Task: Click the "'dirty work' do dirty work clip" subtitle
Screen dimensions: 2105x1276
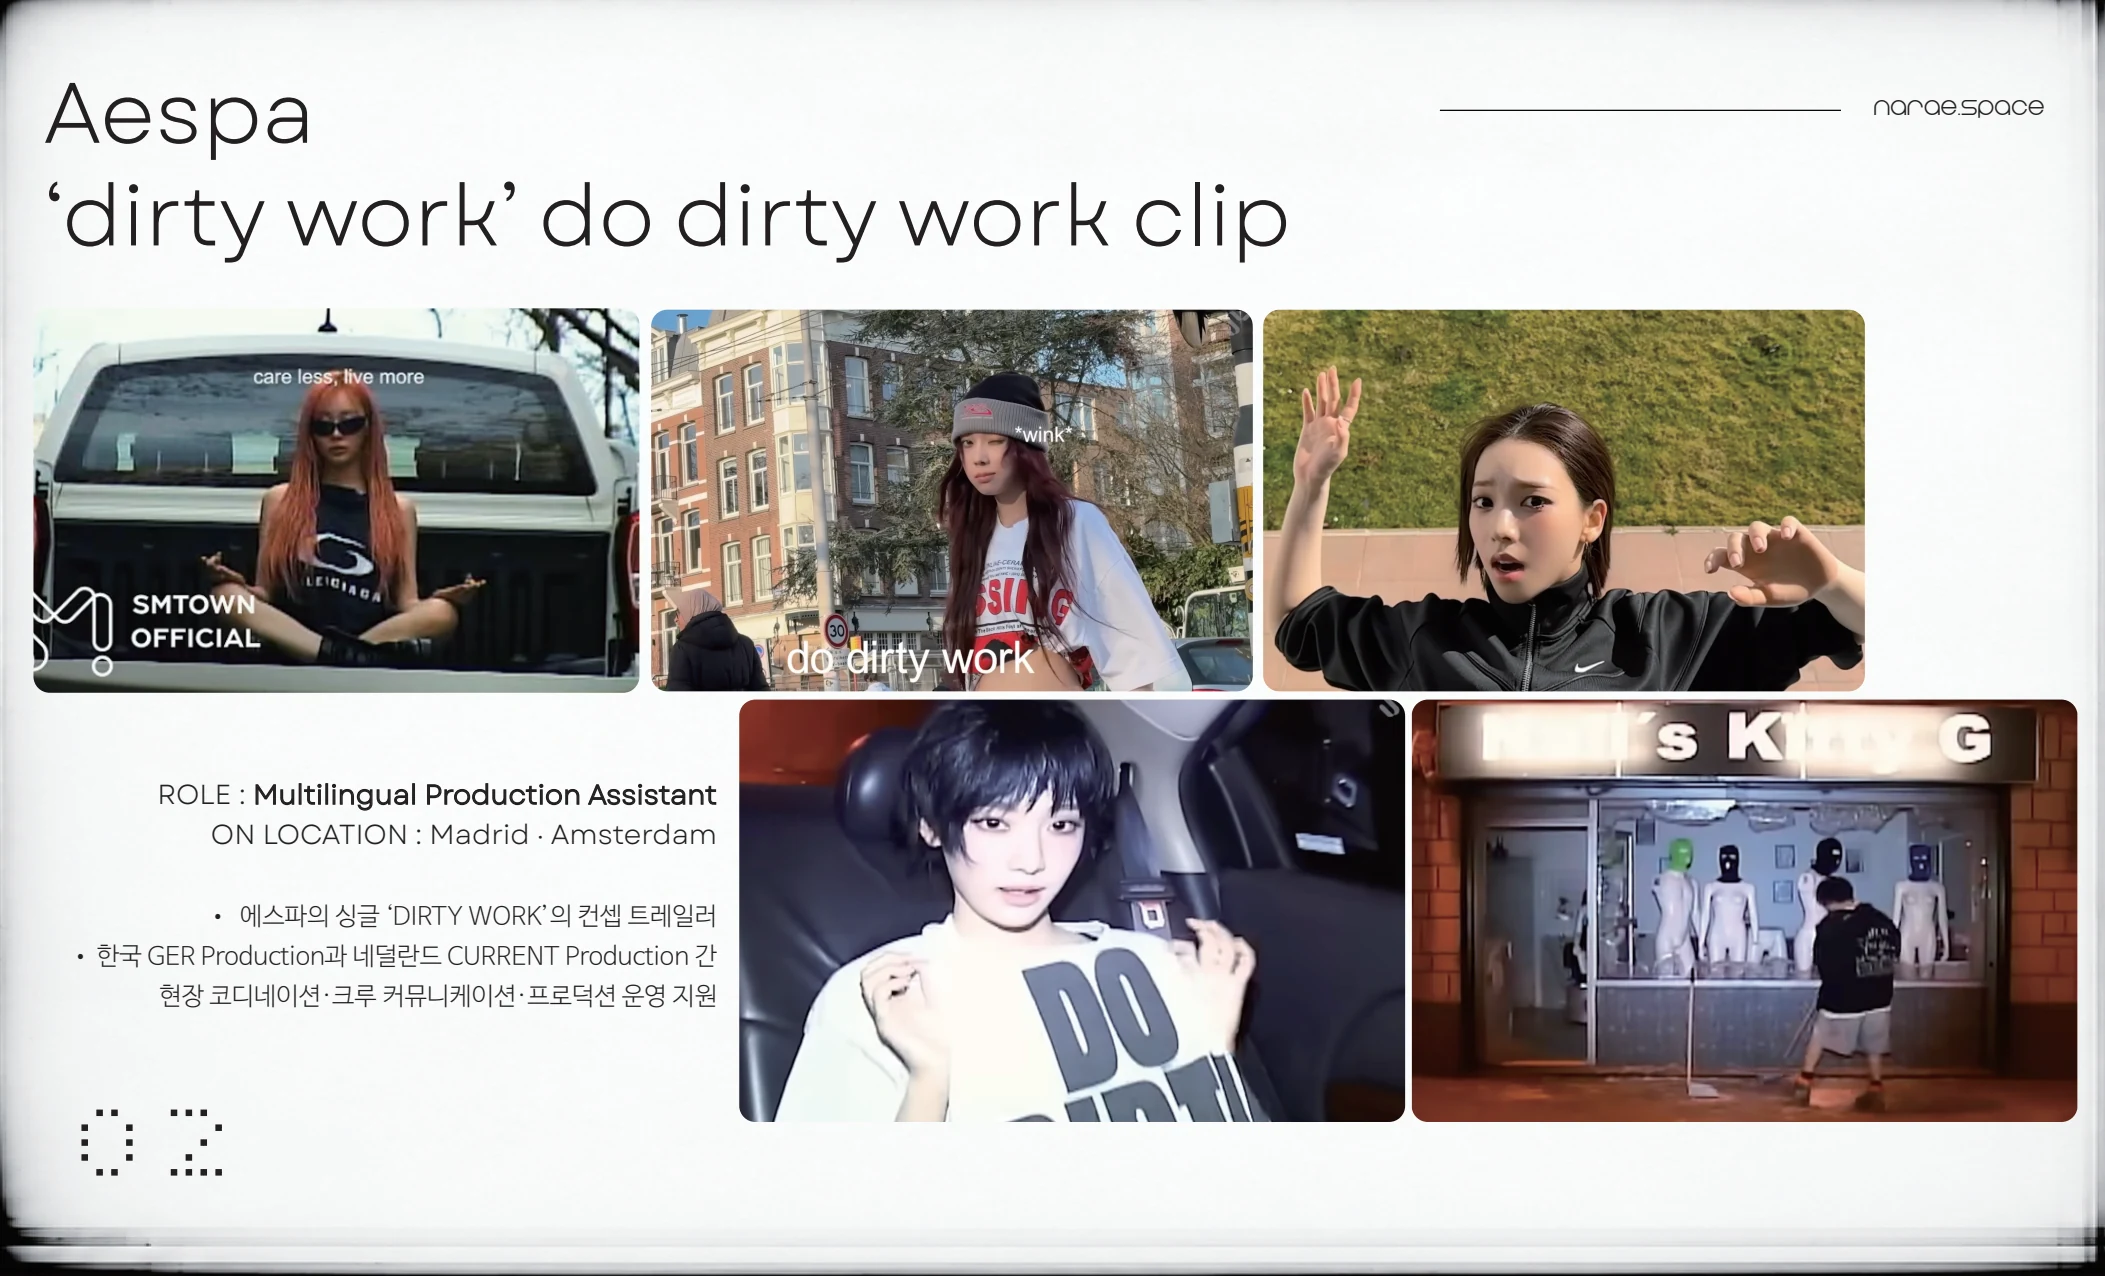Action: (667, 219)
